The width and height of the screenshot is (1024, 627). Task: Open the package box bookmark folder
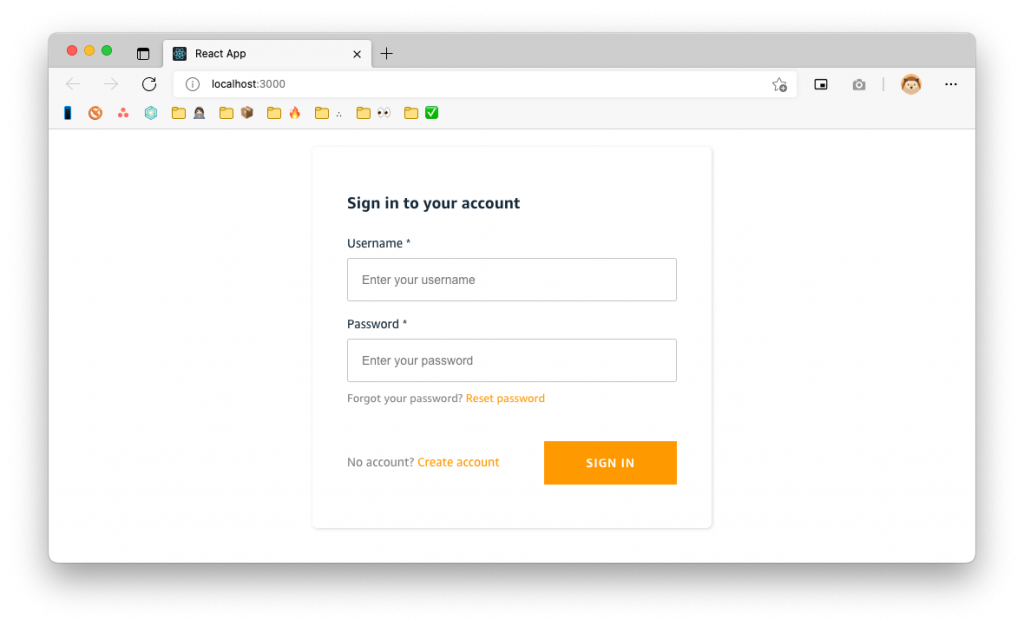coord(248,112)
